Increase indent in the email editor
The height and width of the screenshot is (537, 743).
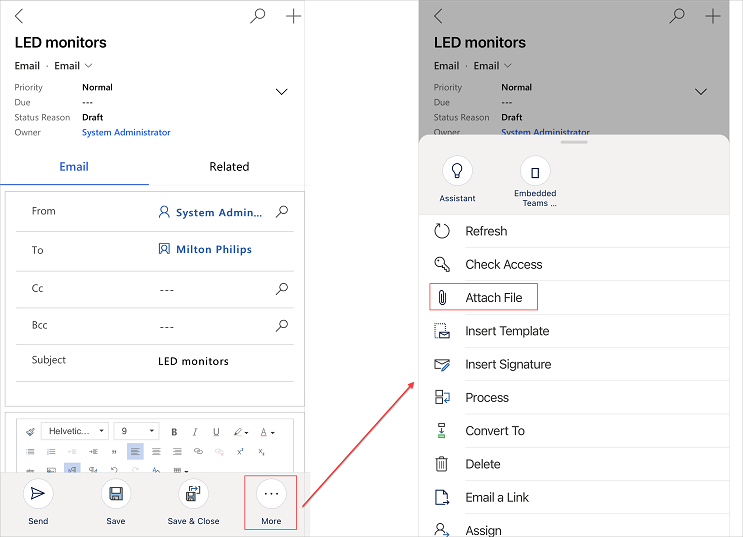click(93, 452)
